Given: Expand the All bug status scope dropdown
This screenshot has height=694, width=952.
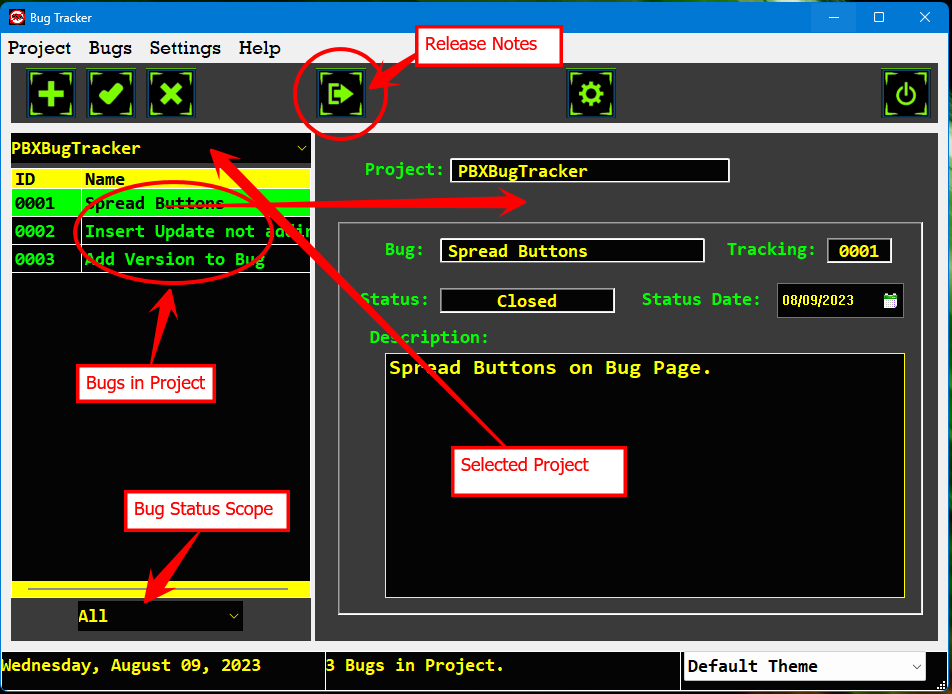Looking at the screenshot, I should click(234, 616).
